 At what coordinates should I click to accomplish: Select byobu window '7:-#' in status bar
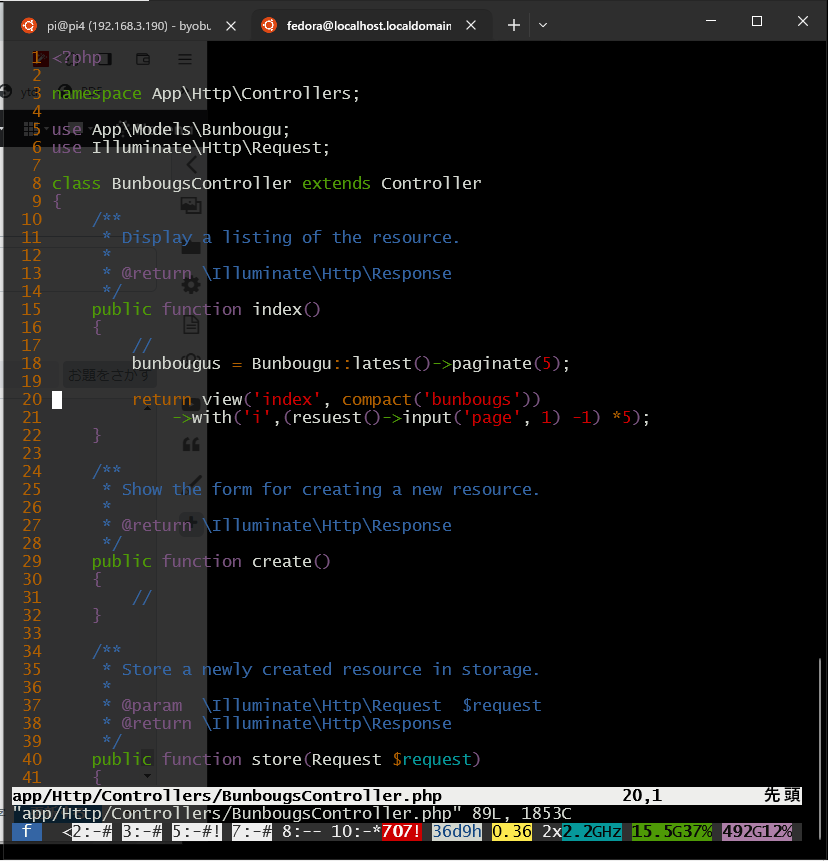click(252, 832)
